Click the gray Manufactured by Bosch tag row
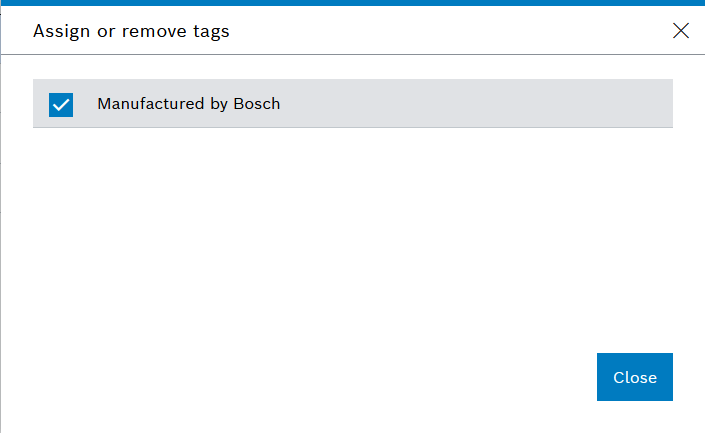The image size is (705, 433). [353, 103]
